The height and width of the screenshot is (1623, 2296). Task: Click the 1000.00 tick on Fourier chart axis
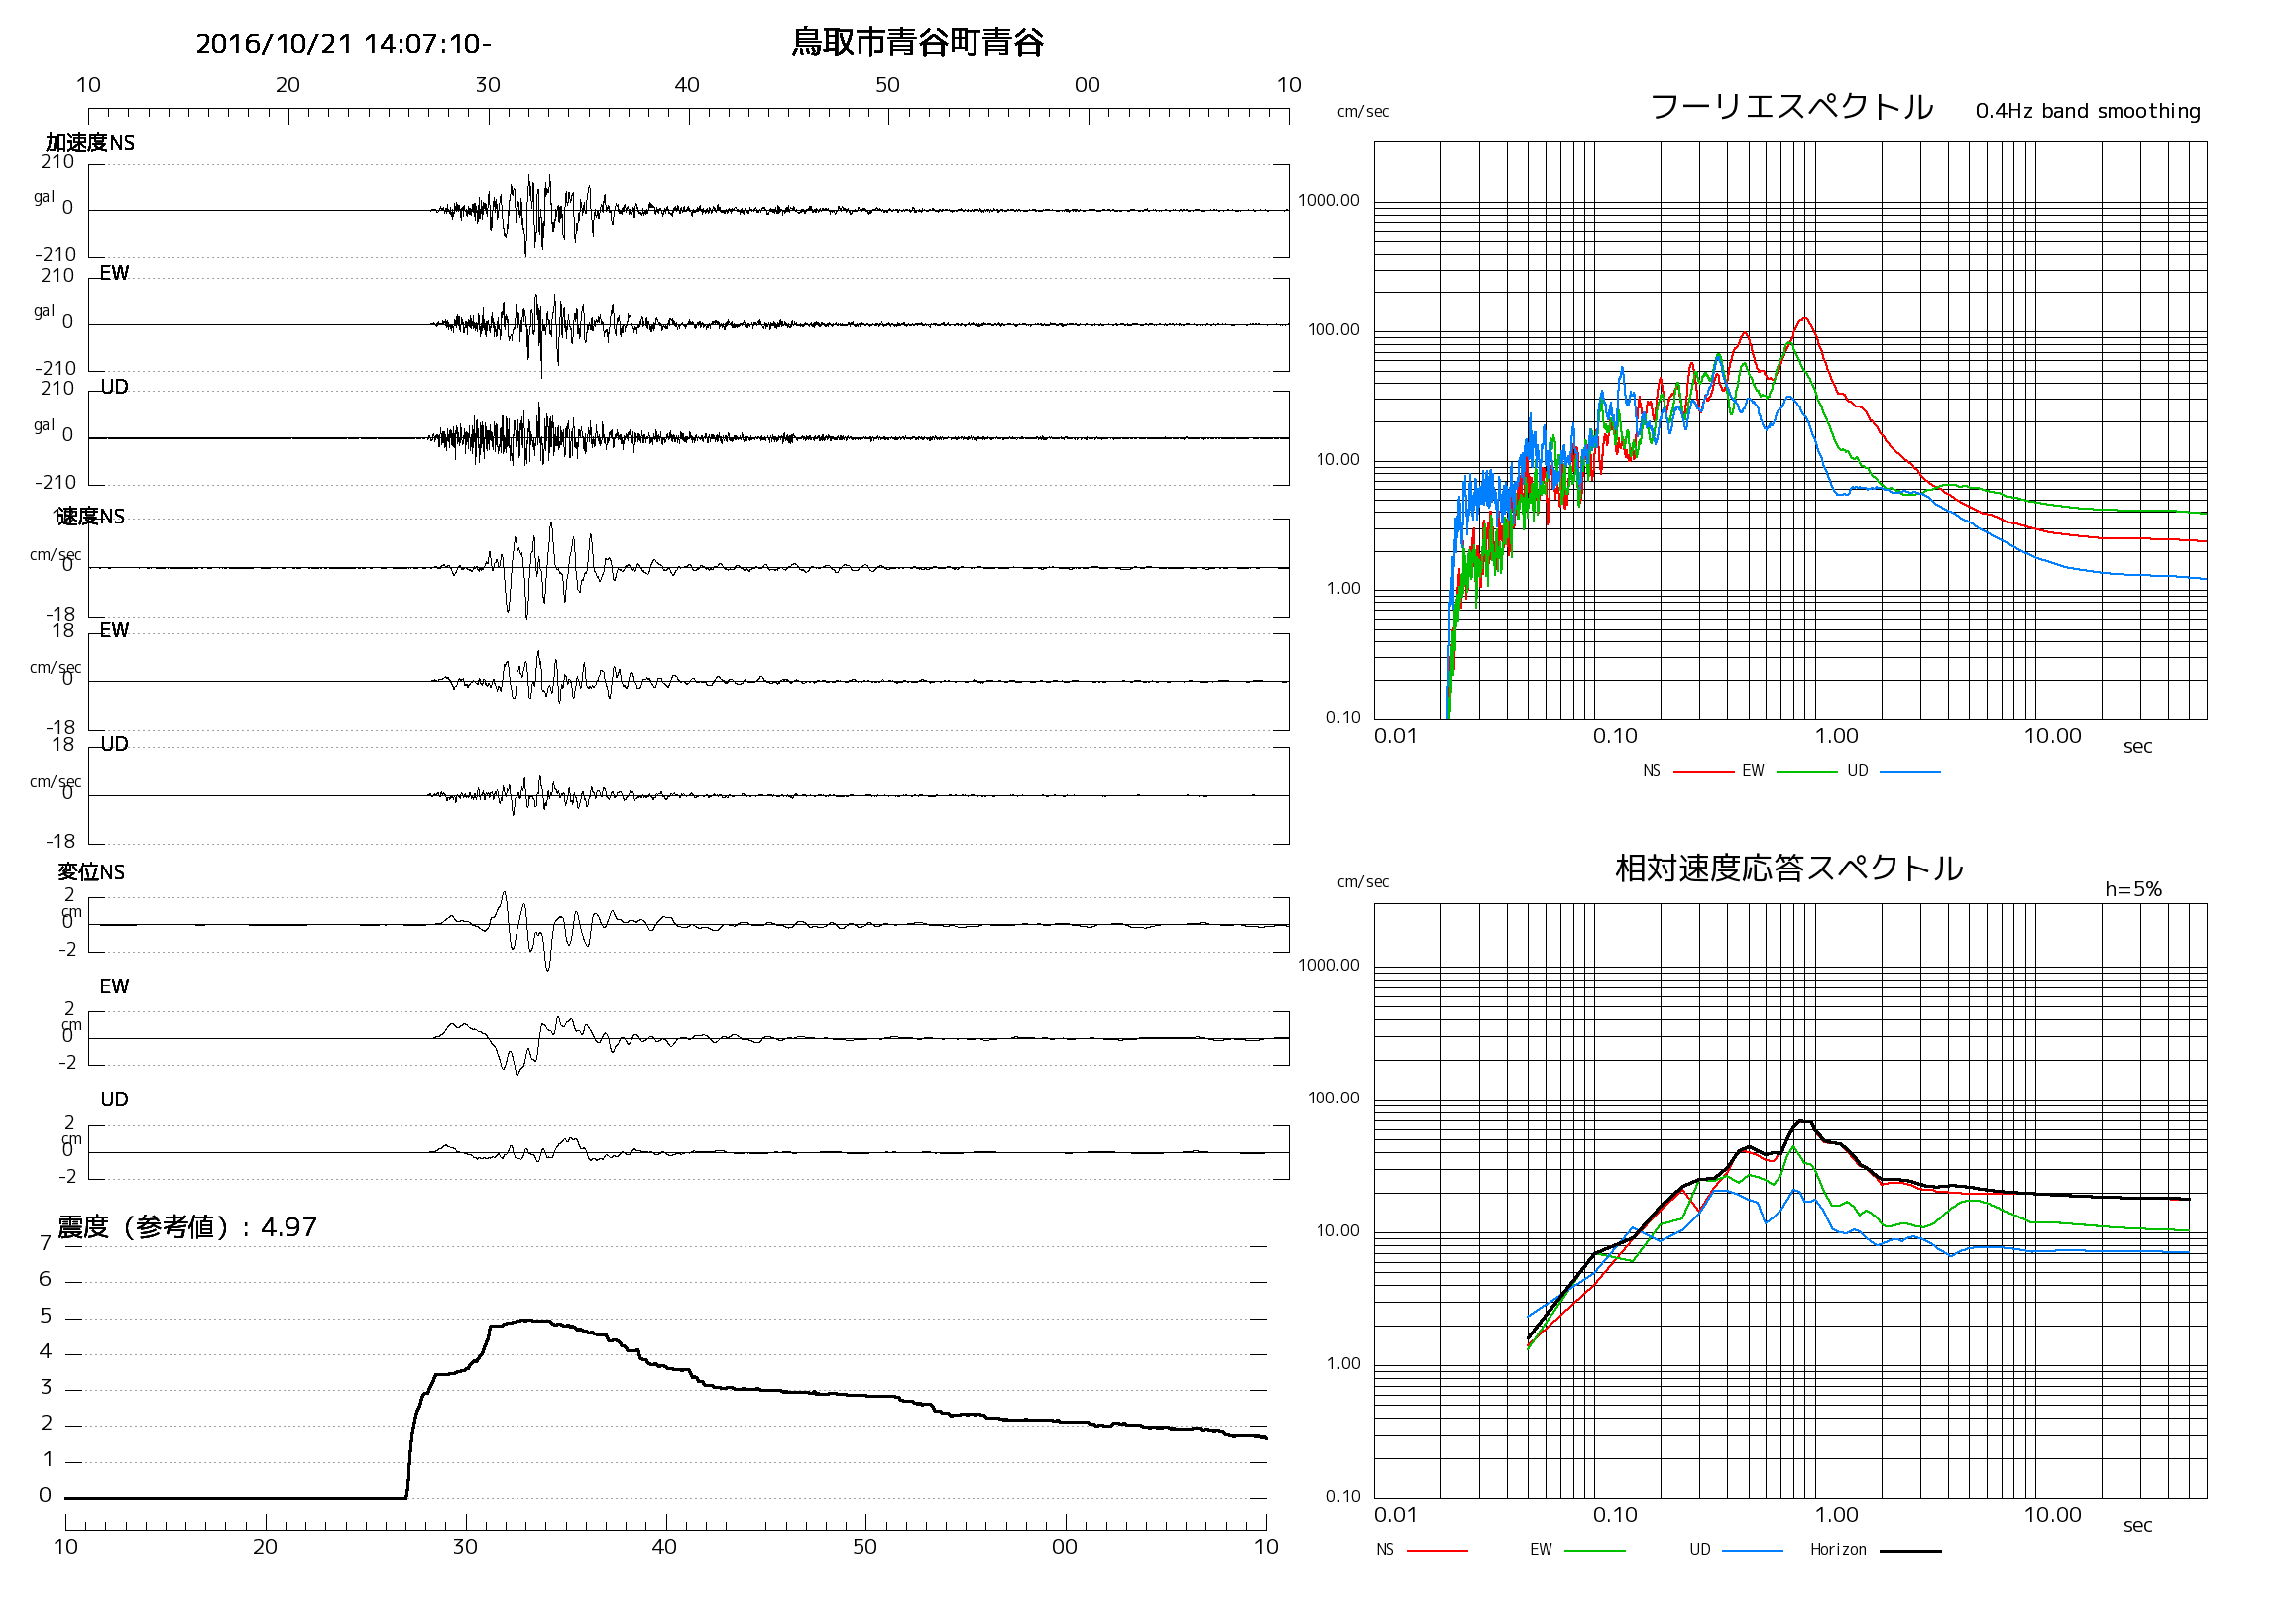1328,201
